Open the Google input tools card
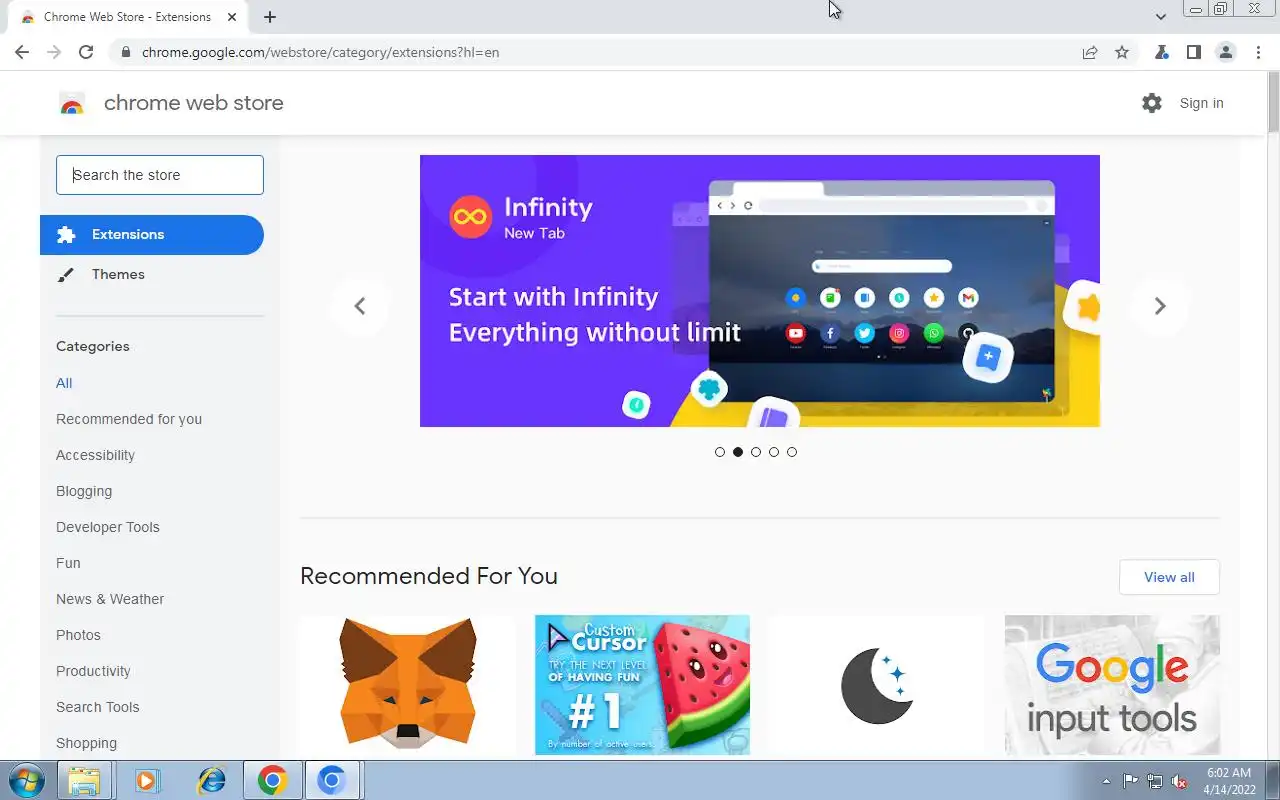The width and height of the screenshot is (1280, 800). pos(1112,685)
